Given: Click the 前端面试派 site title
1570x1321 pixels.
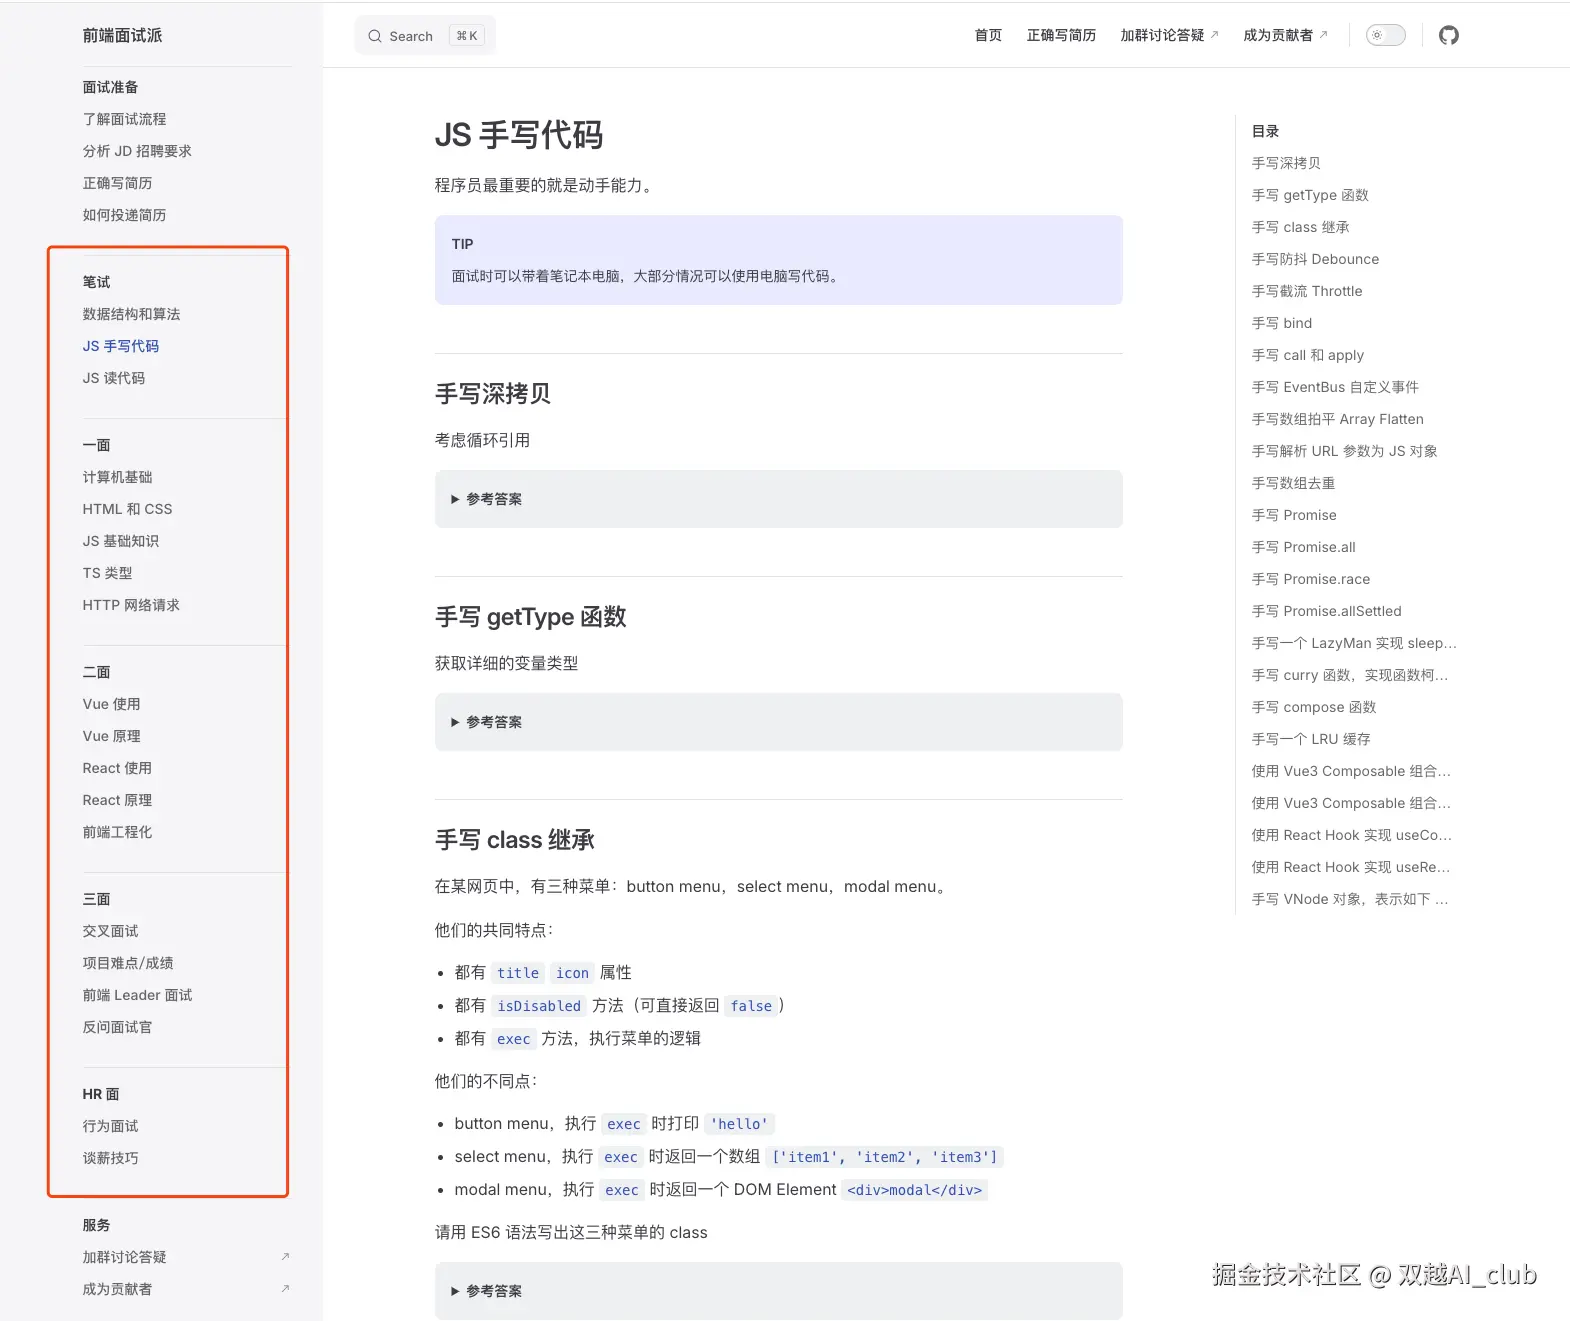Looking at the screenshot, I should pos(122,35).
